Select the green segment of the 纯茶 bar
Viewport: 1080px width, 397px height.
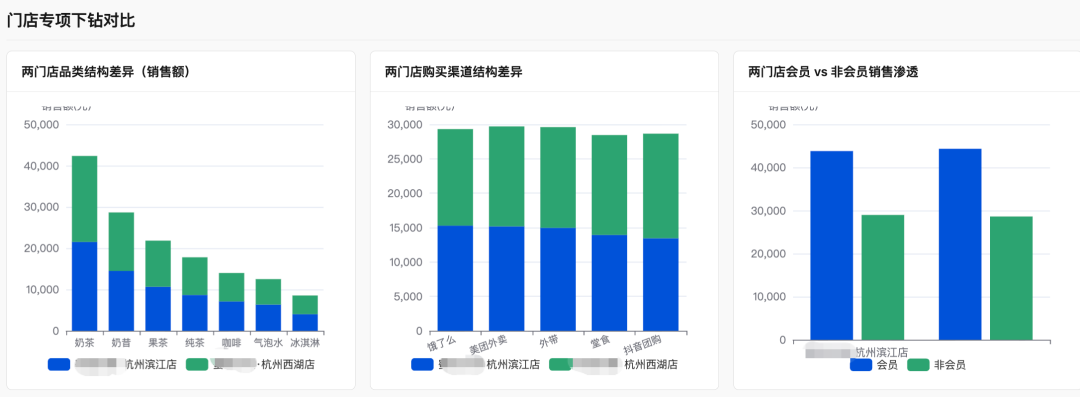coord(195,276)
